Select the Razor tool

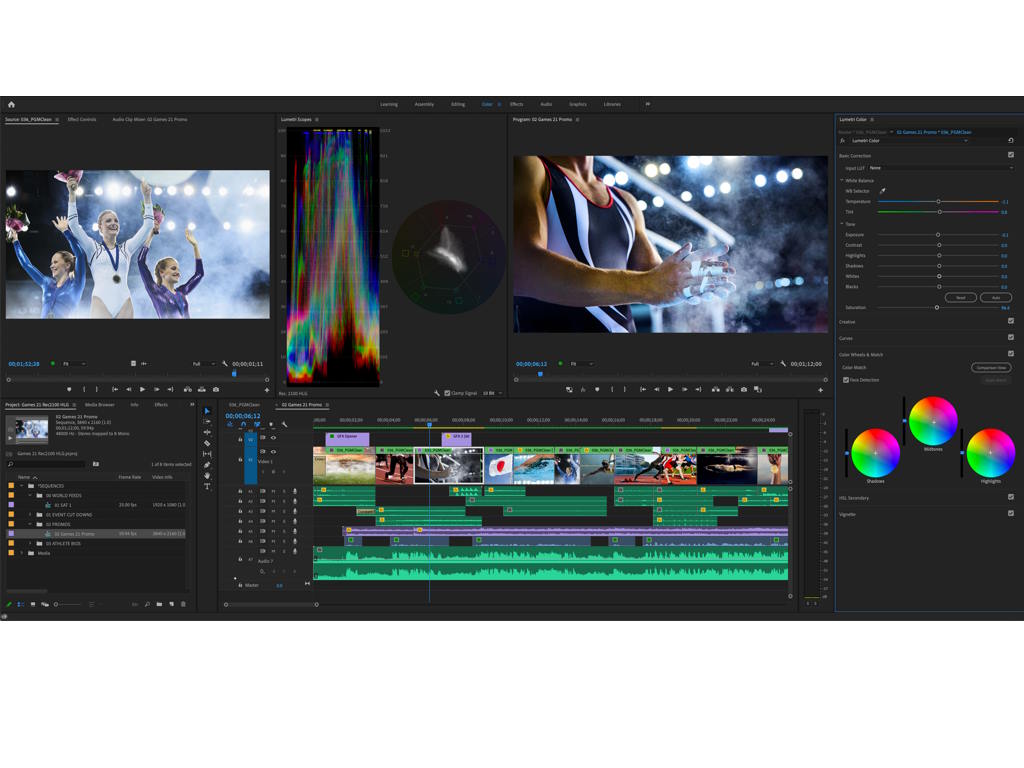click(207, 443)
